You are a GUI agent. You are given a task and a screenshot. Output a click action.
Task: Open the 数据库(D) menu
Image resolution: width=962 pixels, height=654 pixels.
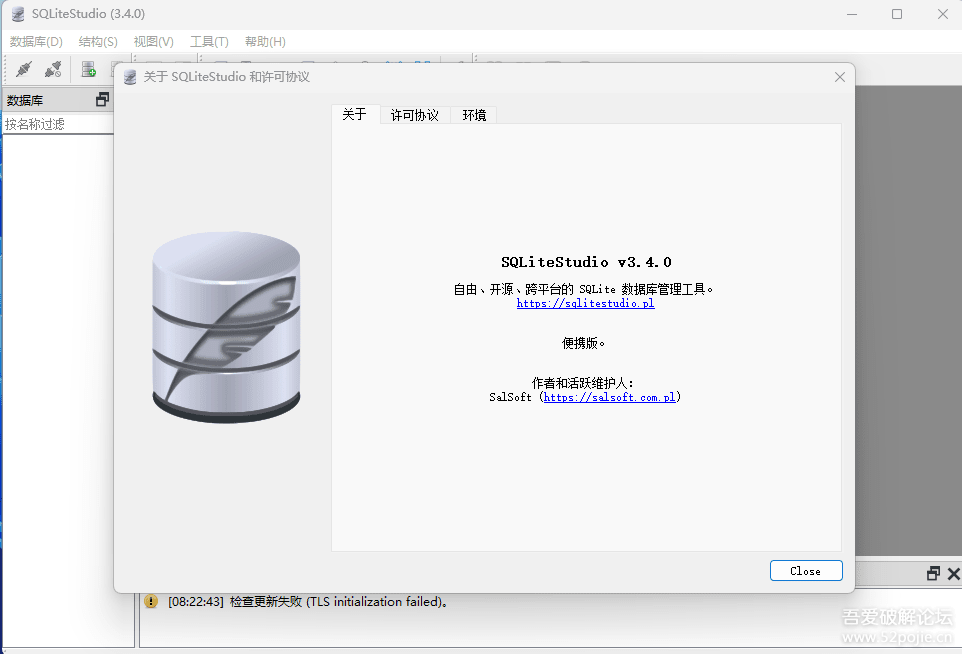point(36,41)
